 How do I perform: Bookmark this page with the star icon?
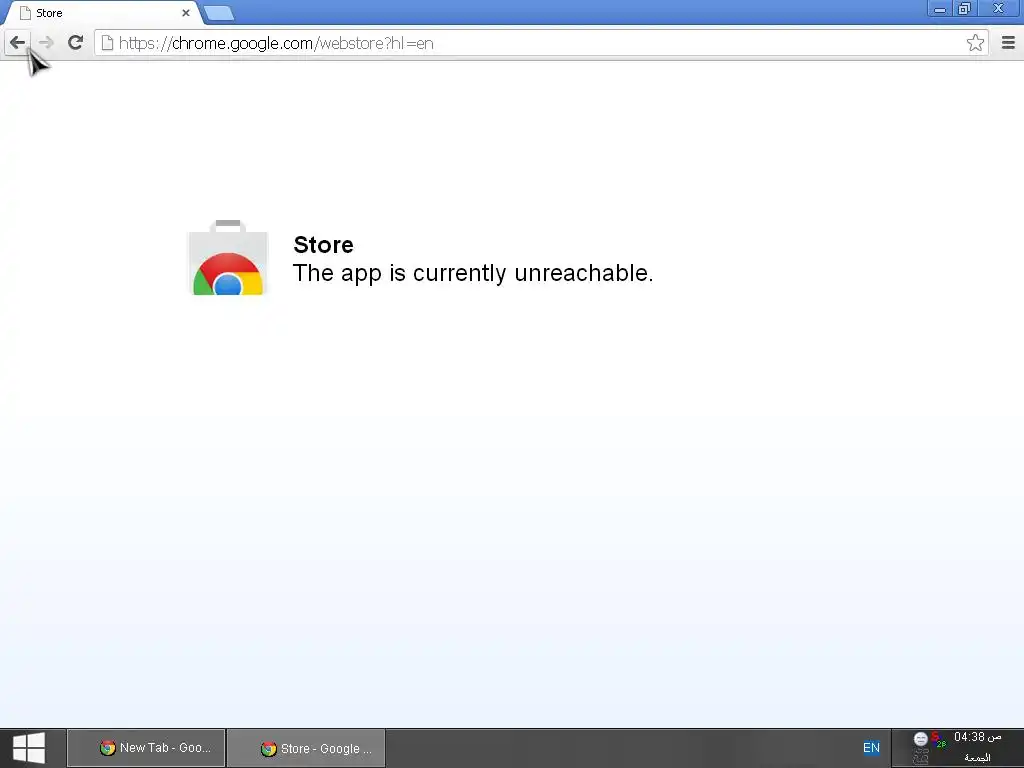click(975, 43)
